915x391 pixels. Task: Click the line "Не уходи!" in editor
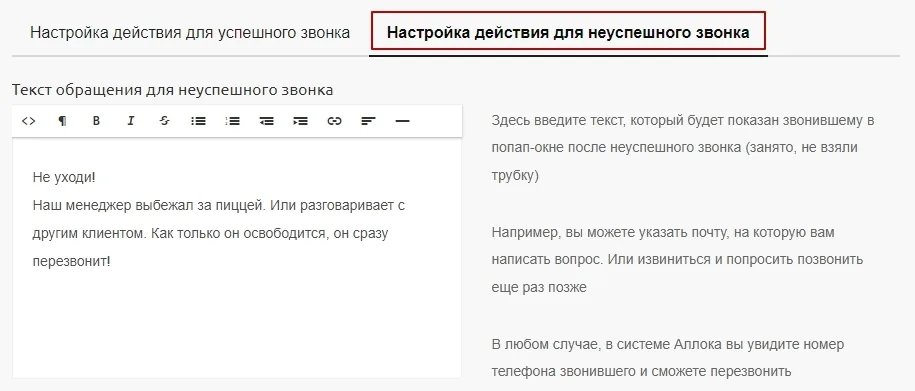64,178
